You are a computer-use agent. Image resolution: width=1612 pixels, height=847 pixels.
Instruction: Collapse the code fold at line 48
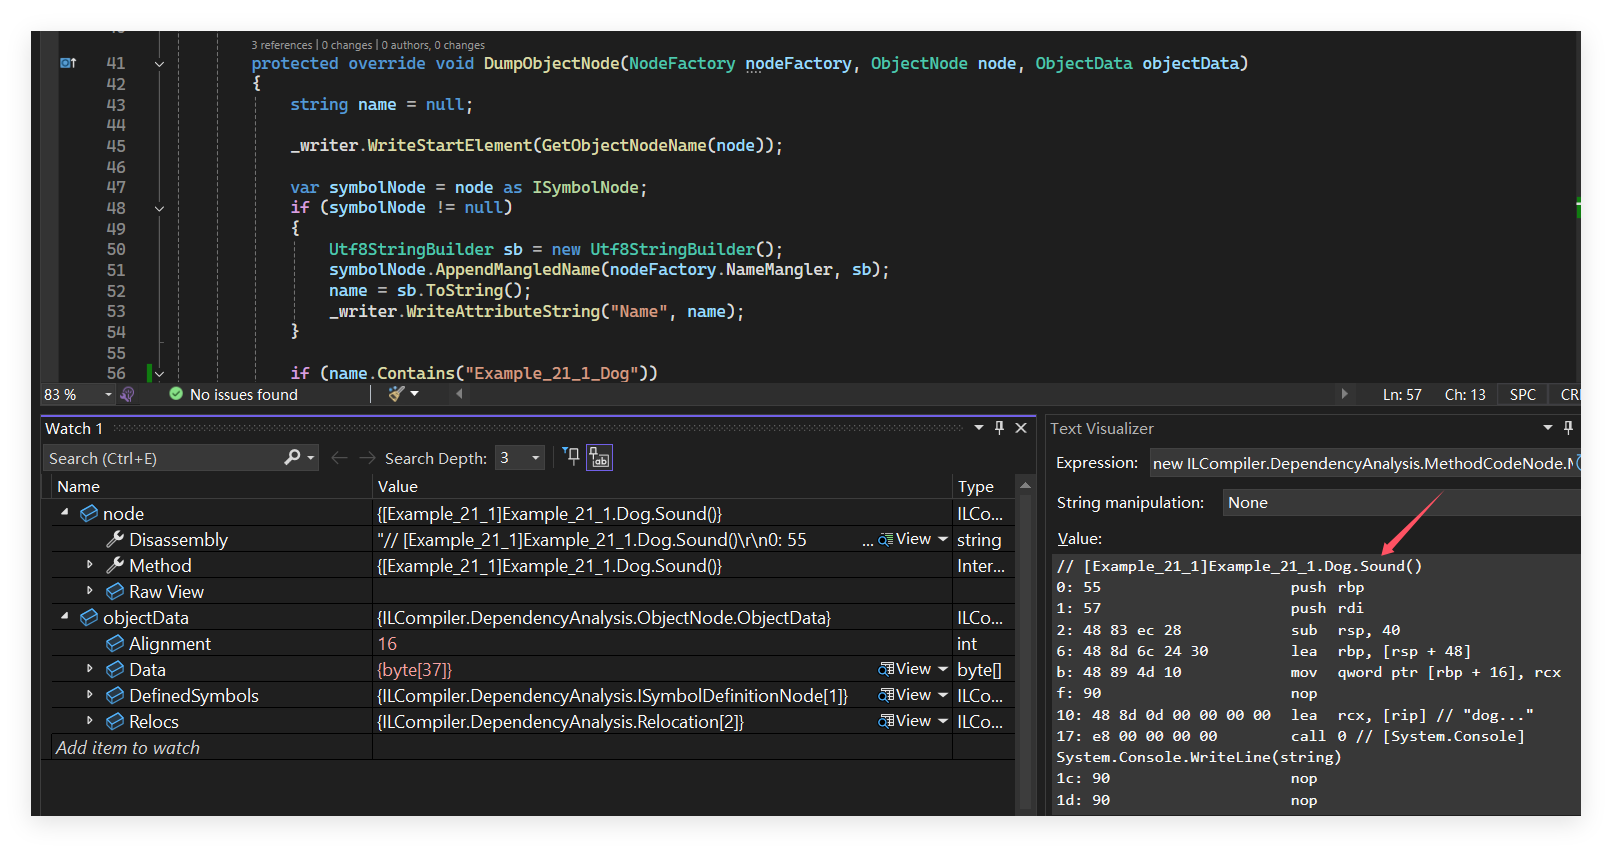[x=159, y=208]
